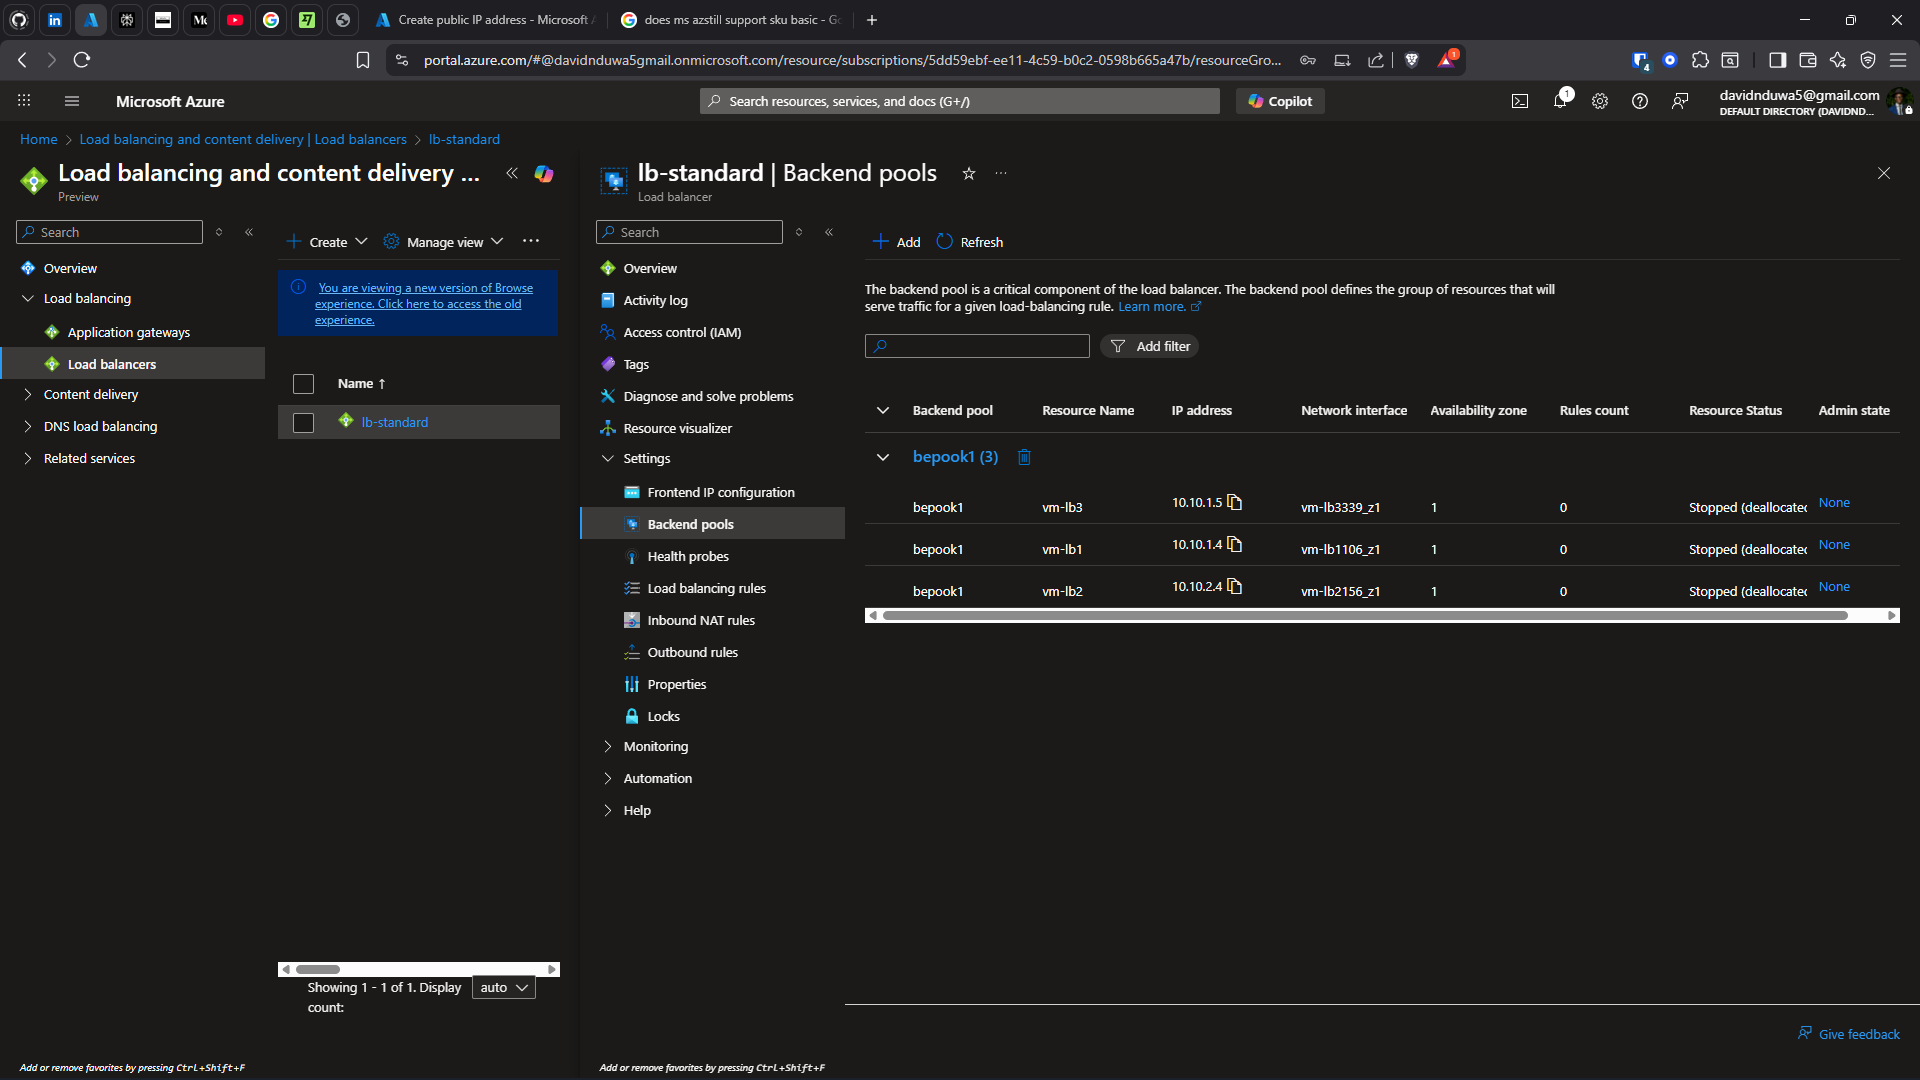
Task: Check the lb-standard row checkbox
Action: pos(303,423)
